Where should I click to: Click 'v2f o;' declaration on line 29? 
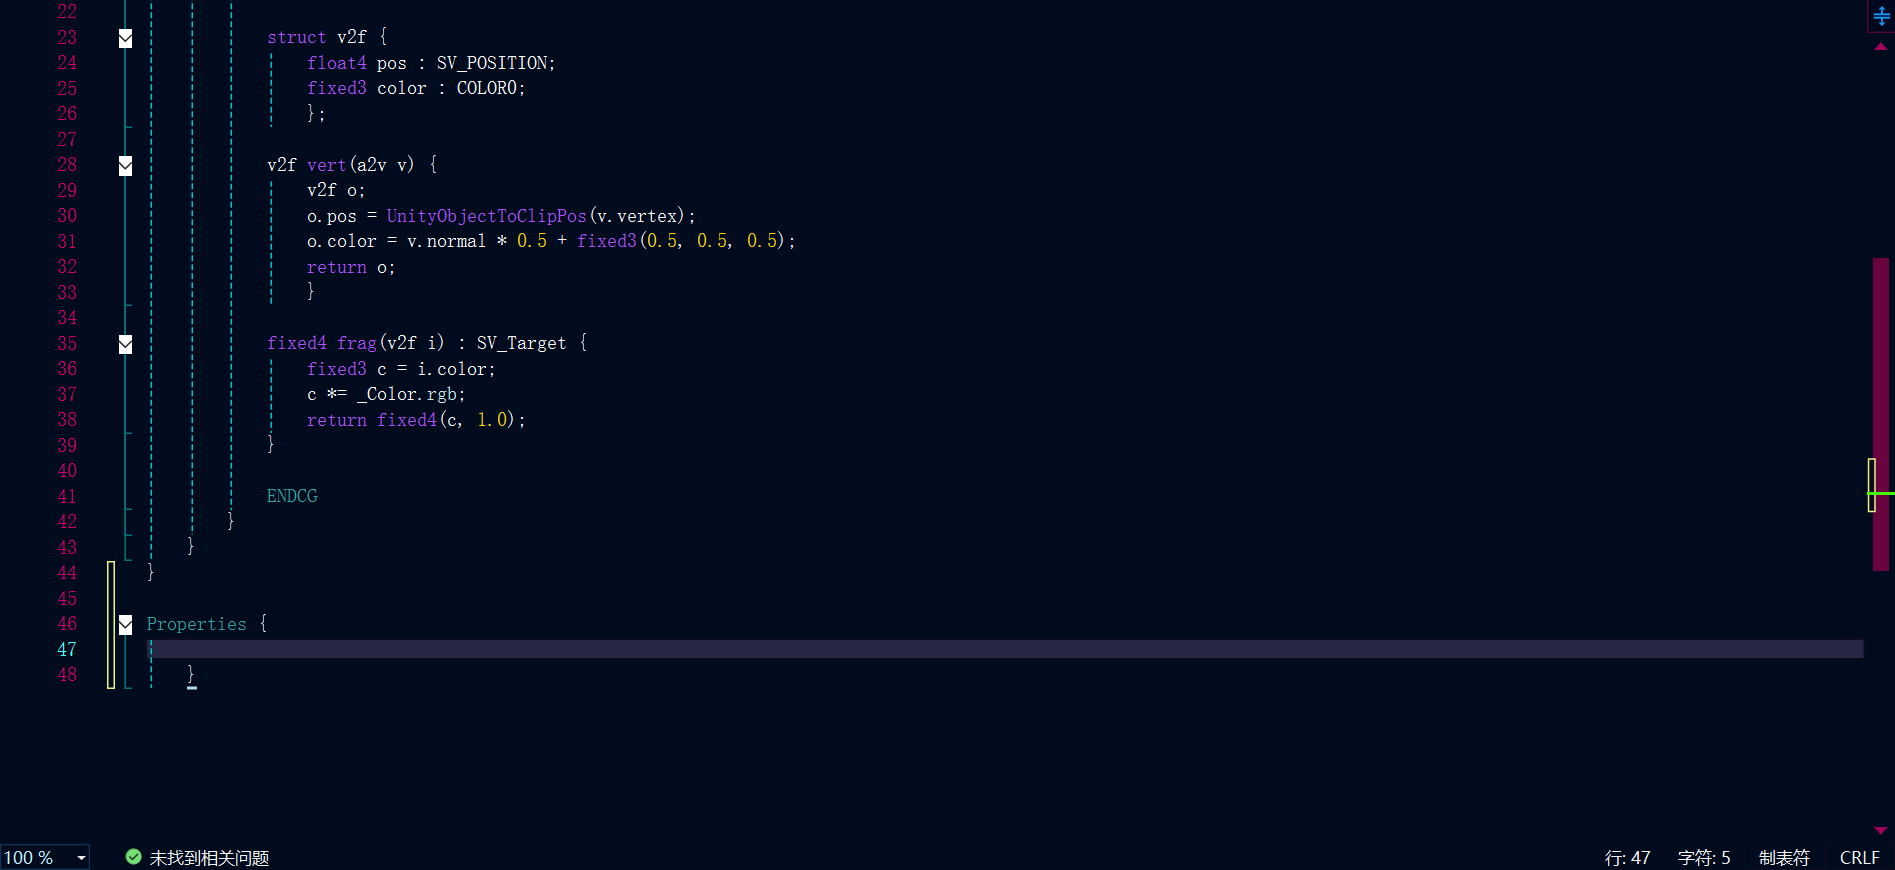click(x=336, y=190)
